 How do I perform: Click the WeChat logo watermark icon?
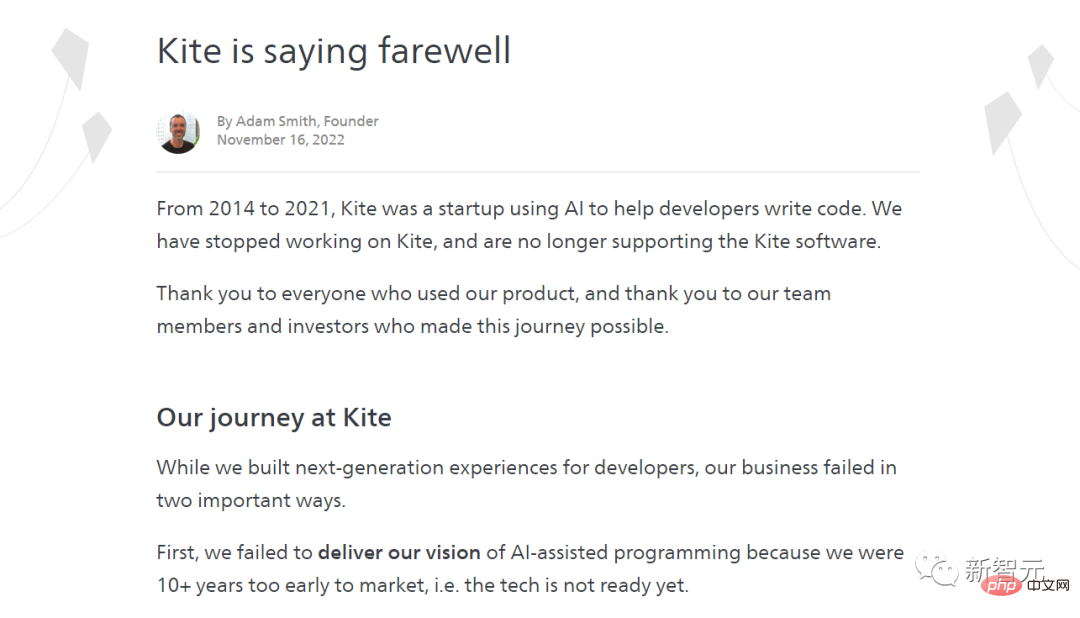(x=932, y=568)
